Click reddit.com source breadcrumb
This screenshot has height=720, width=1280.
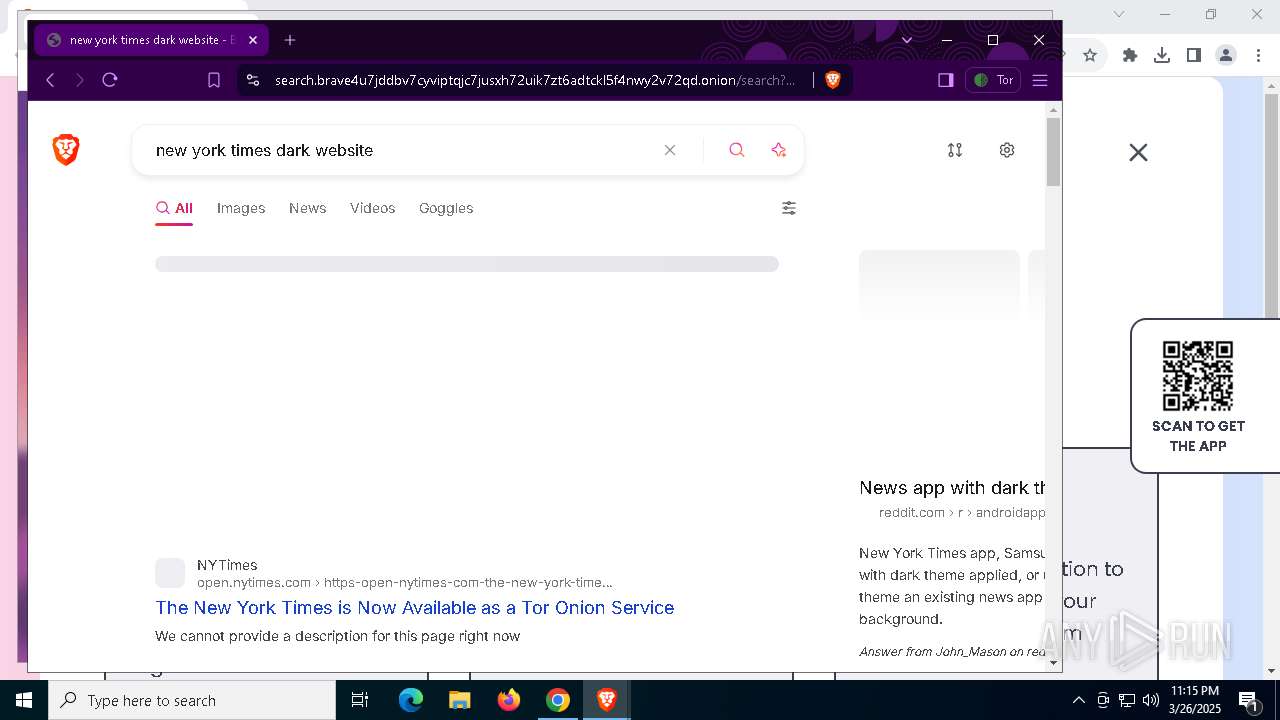coord(962,512)
